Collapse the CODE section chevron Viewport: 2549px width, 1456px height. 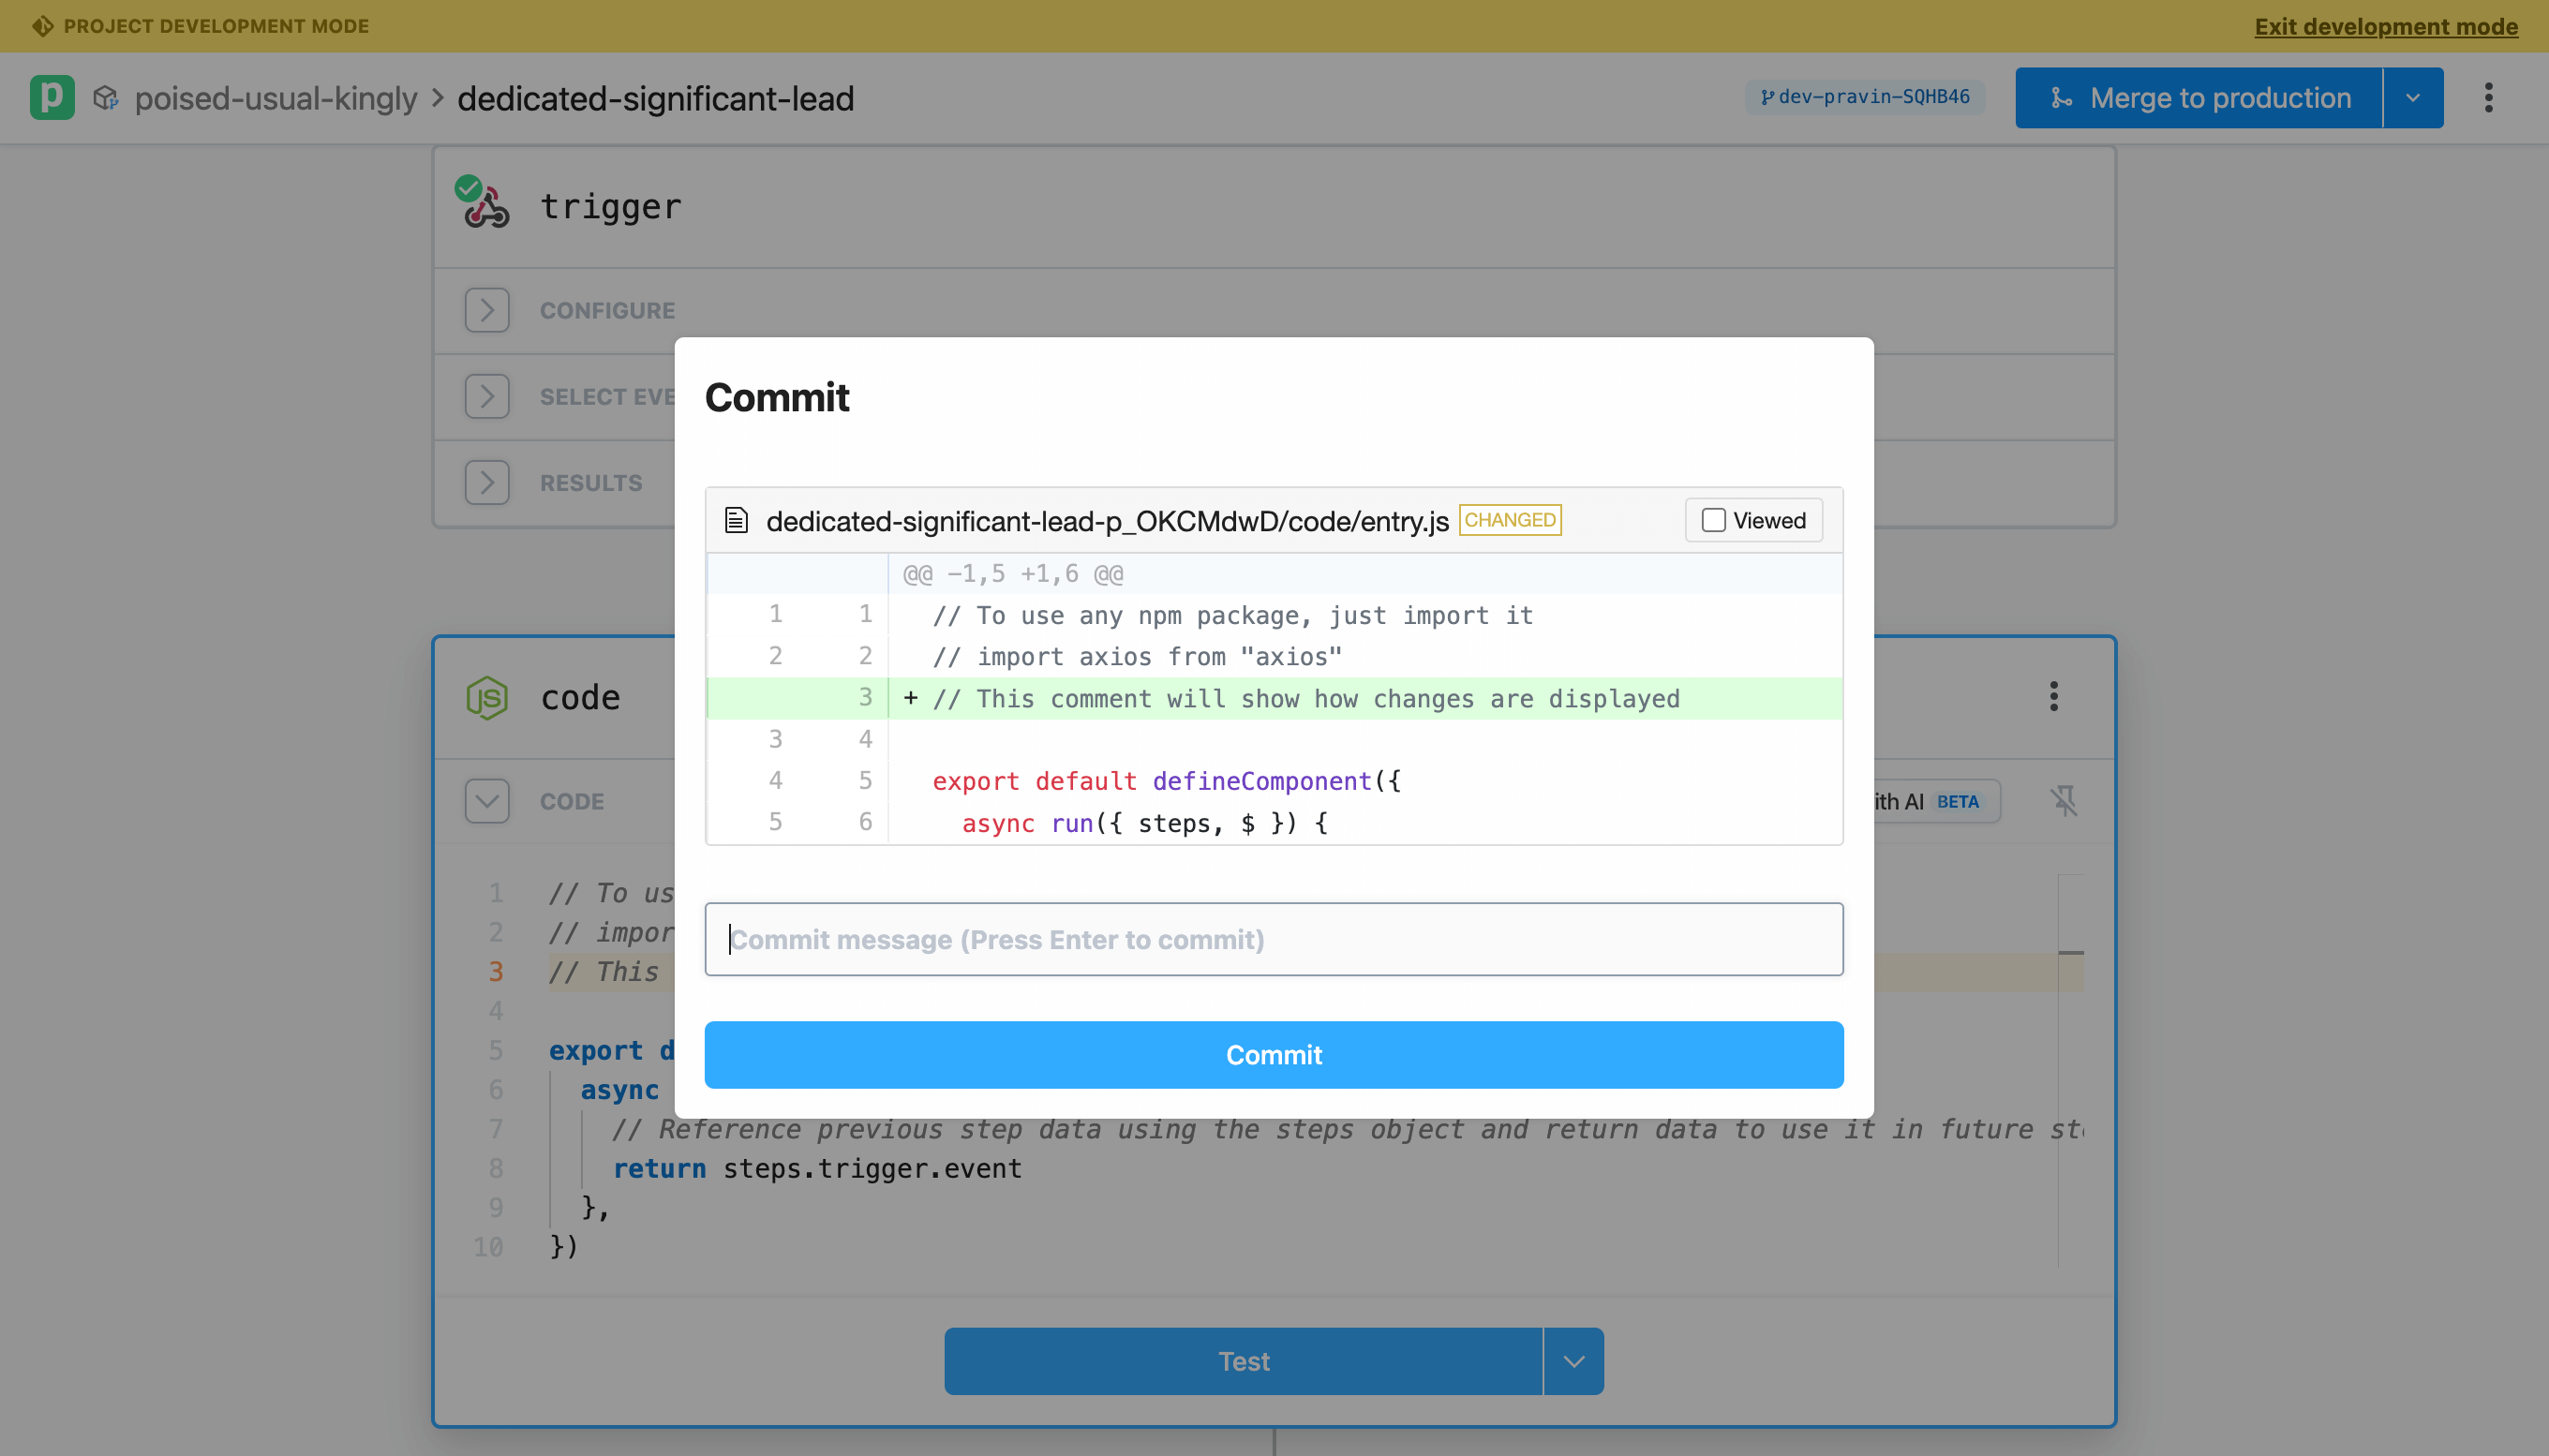click(487, 800)
